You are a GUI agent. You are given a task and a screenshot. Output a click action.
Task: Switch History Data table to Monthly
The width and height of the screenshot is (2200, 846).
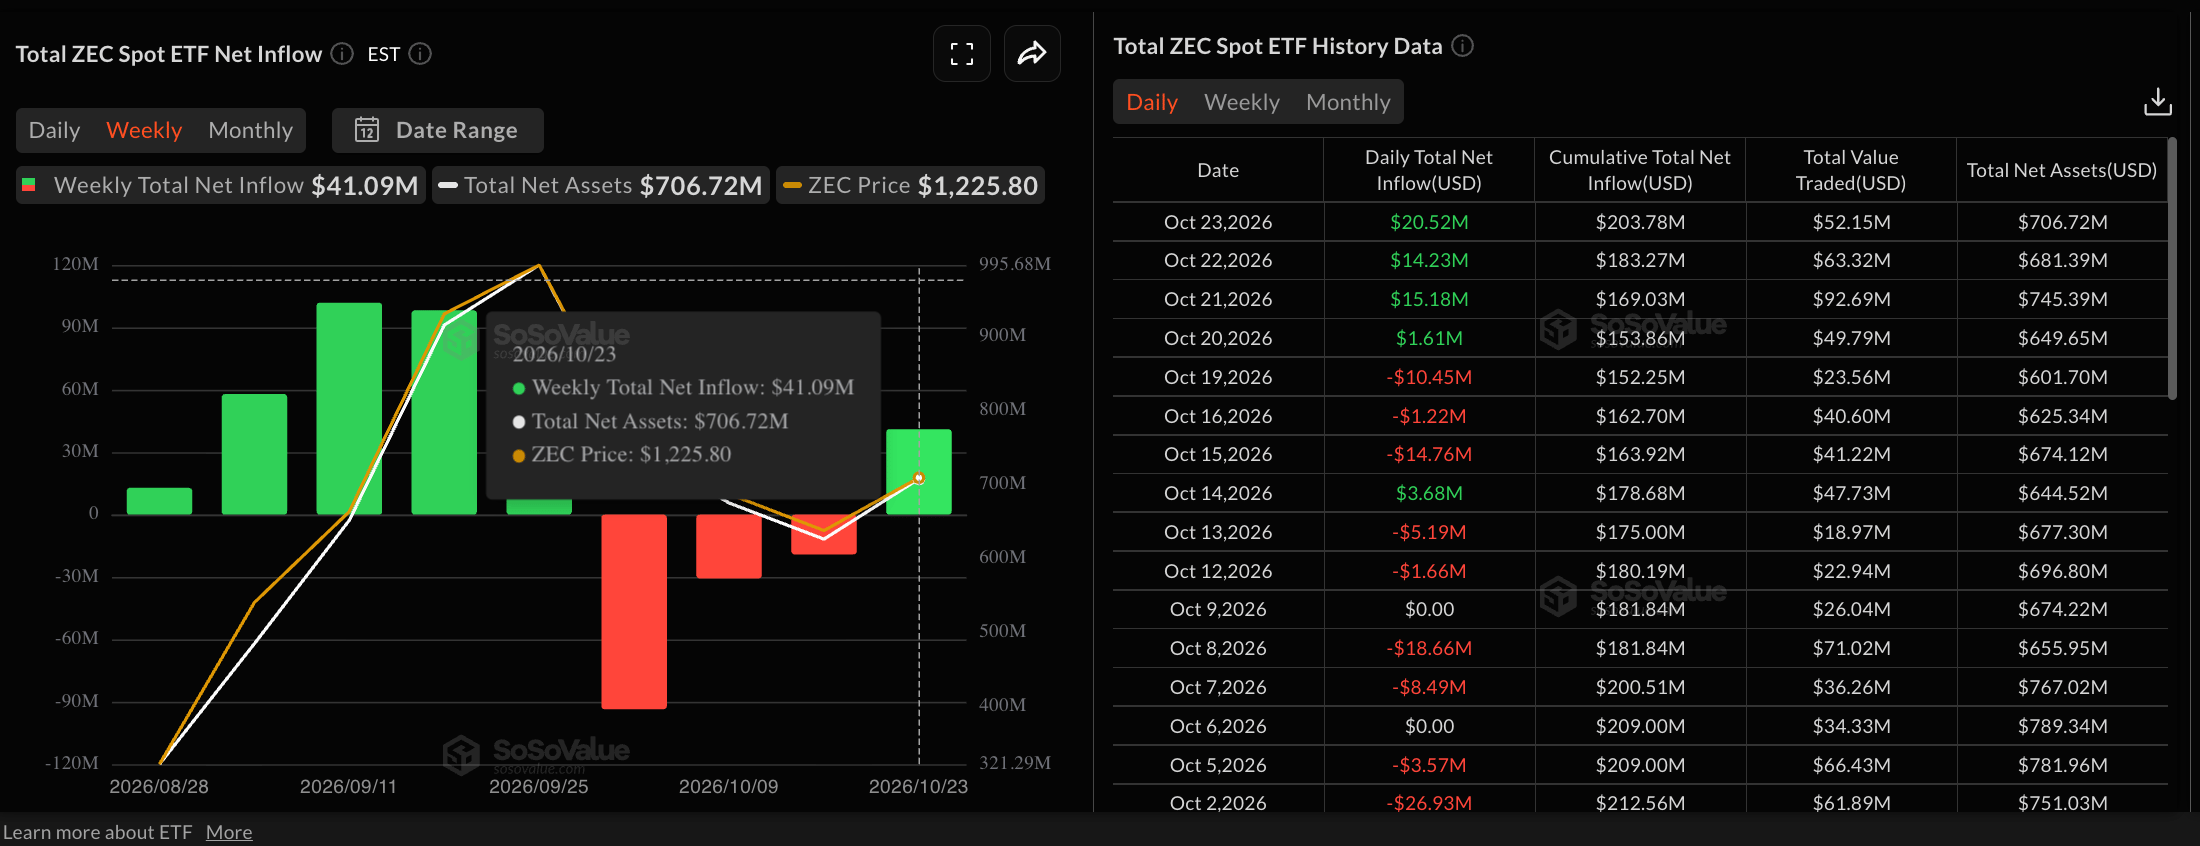coord(1348,102)
